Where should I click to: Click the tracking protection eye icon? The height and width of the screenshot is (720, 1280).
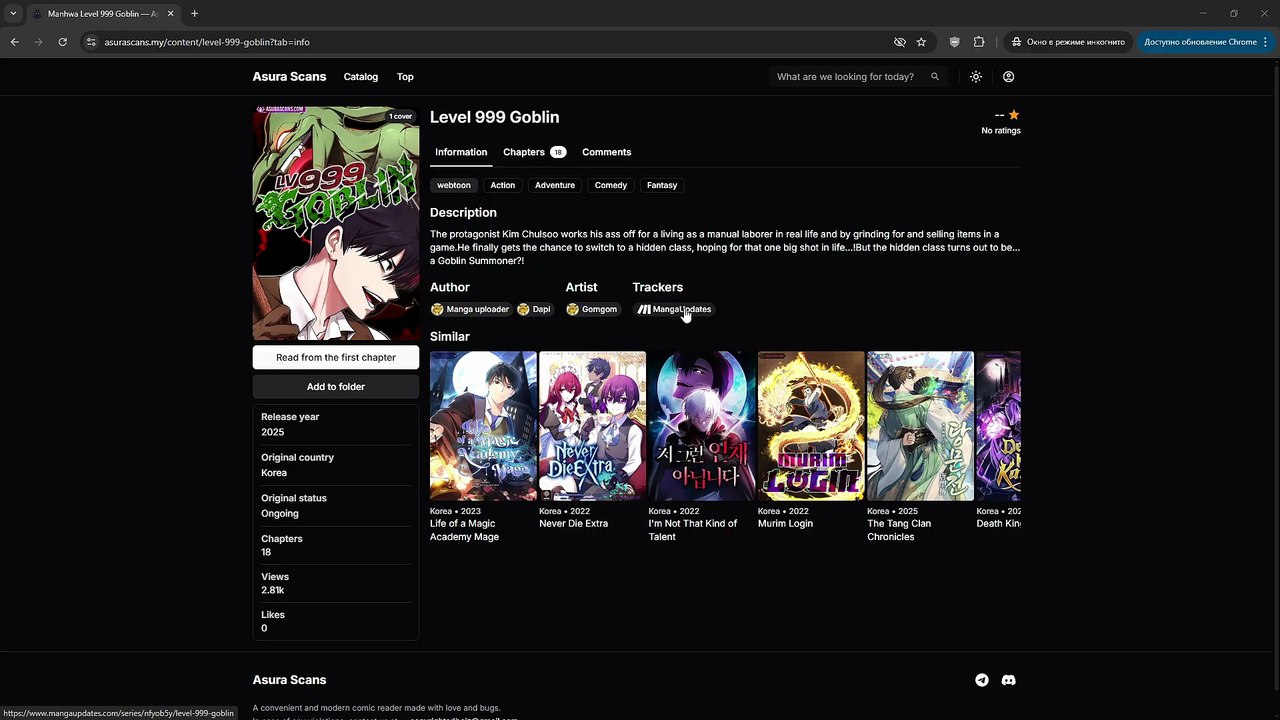click(x=899, y=42)
